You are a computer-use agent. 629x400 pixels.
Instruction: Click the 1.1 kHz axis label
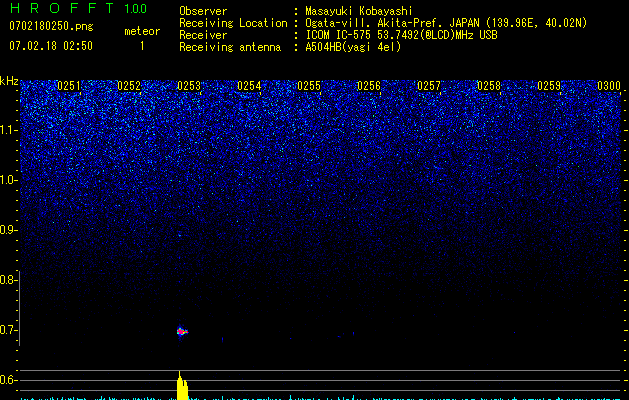[8, 130]
